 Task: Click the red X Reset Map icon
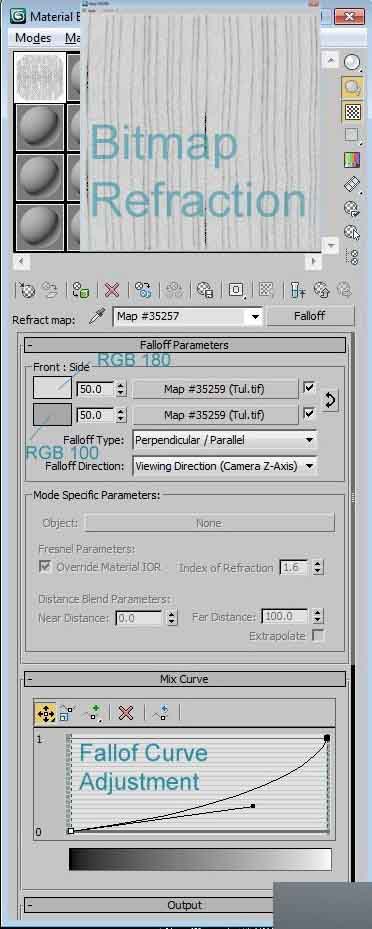111,290
